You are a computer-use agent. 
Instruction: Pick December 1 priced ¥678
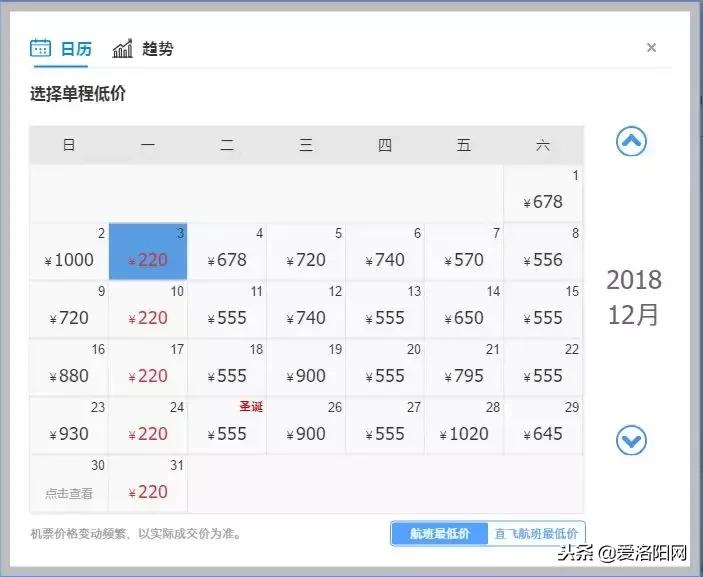point(543,194)
